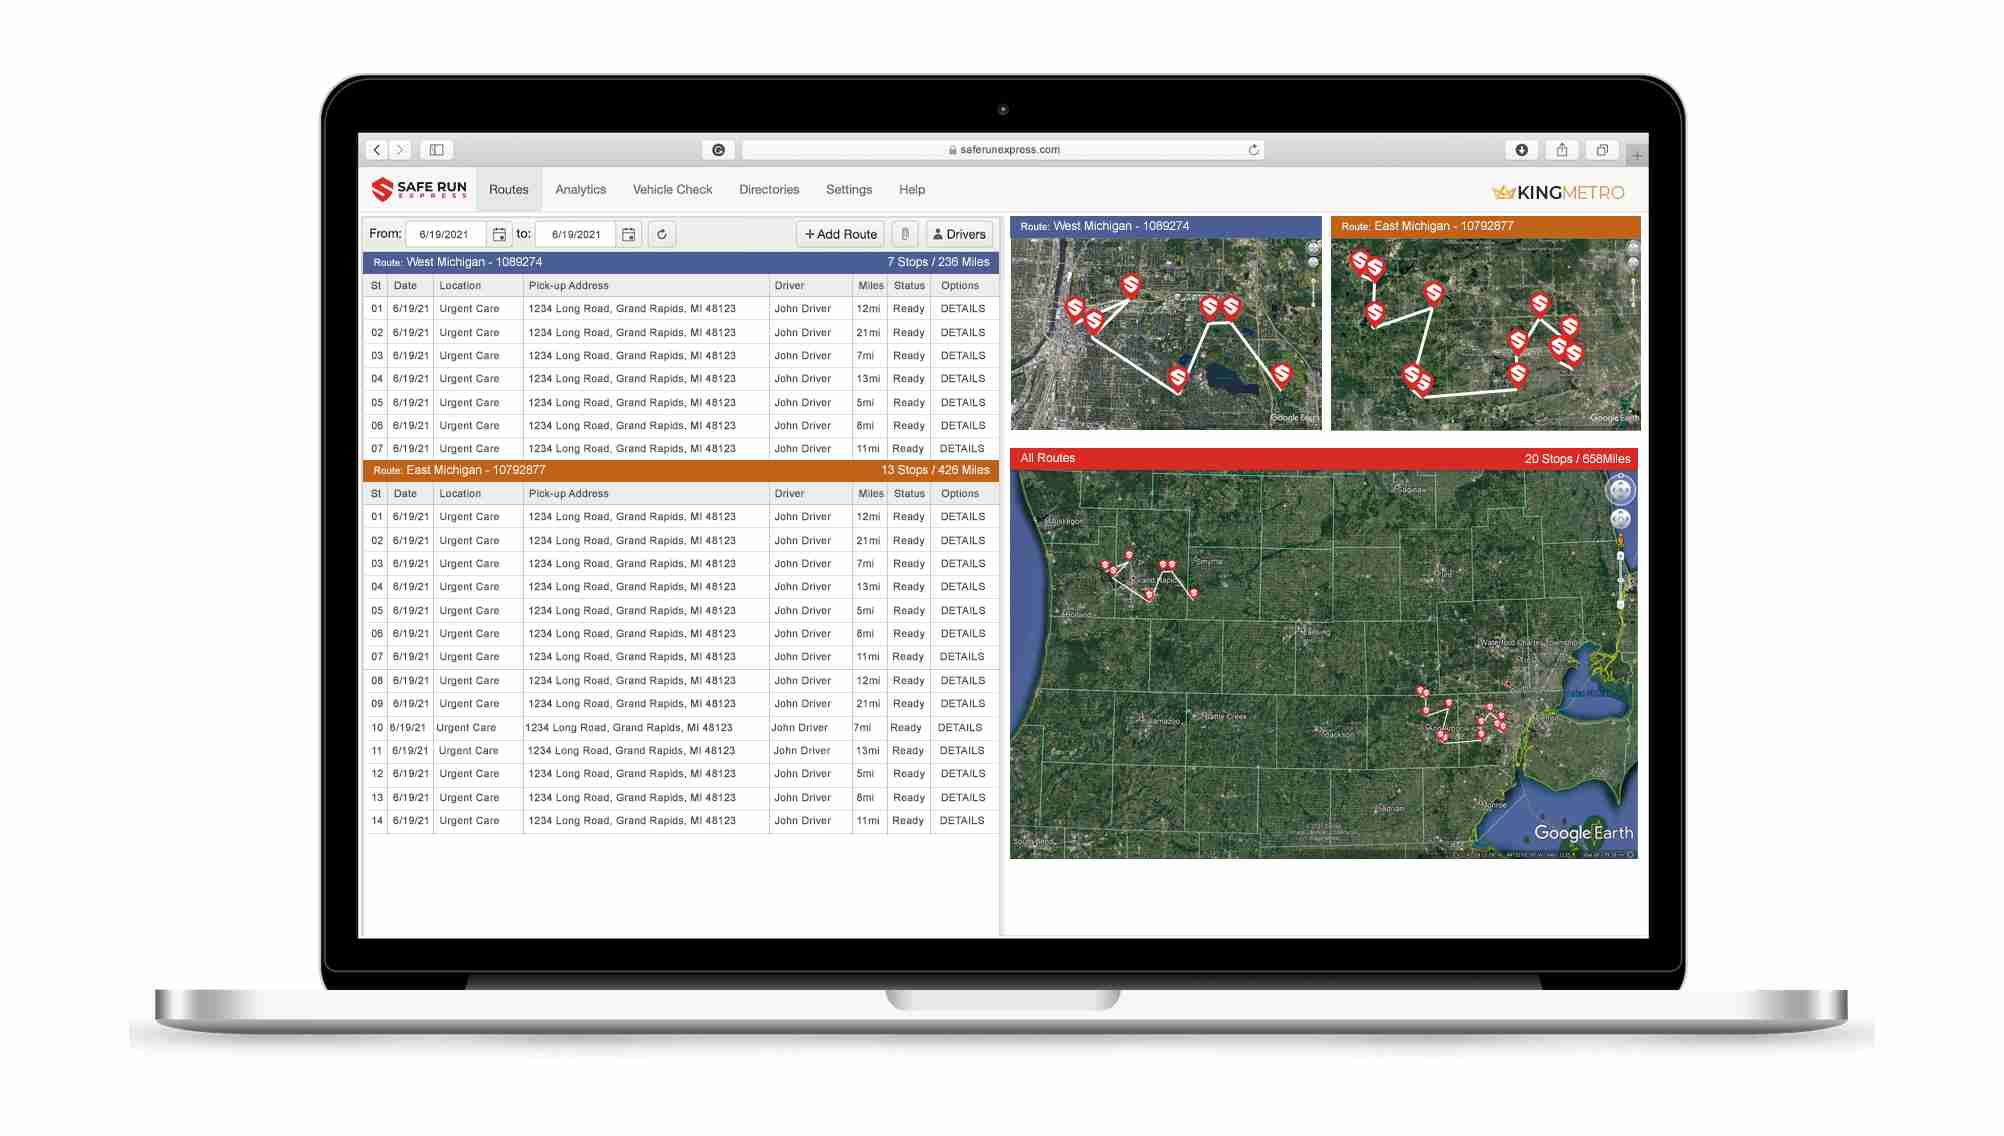This screenshot has height=1136, width=2004.
Task: Open the From date calendar picker
Action: [x=499, y=234]
